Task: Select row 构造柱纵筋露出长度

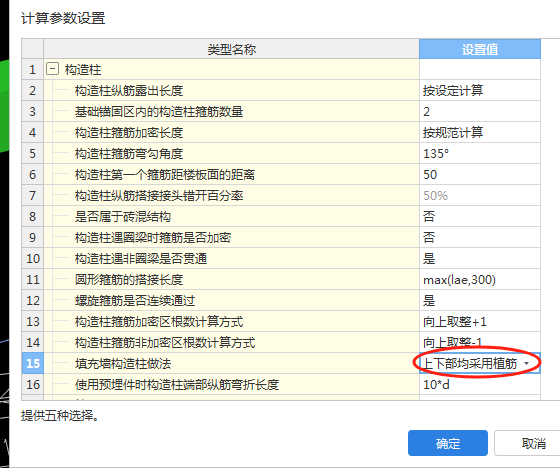Action: [231, 90]
